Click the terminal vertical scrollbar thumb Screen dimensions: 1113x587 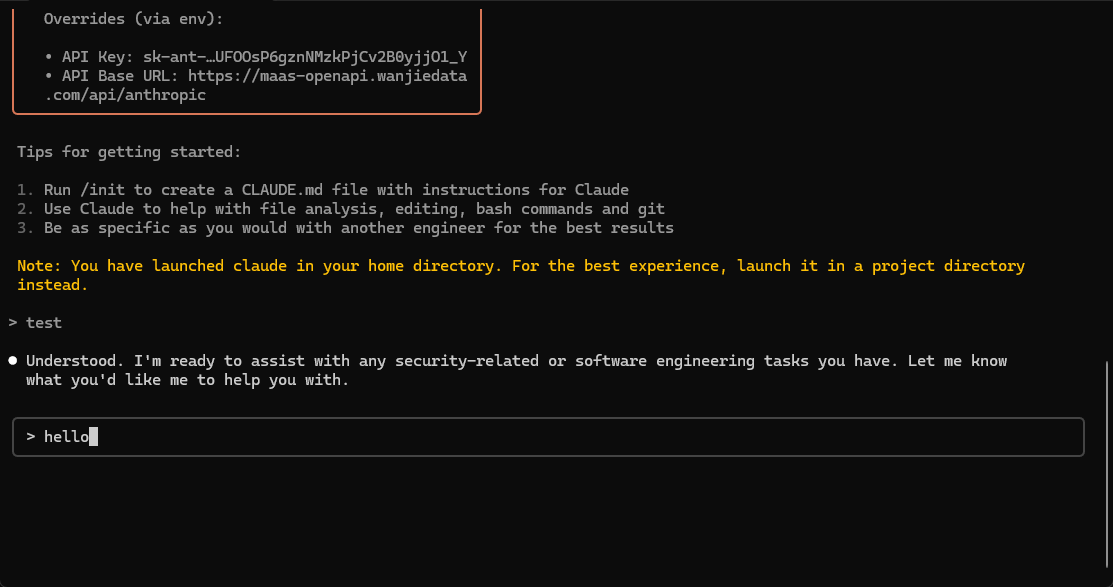click(1109, 467)
